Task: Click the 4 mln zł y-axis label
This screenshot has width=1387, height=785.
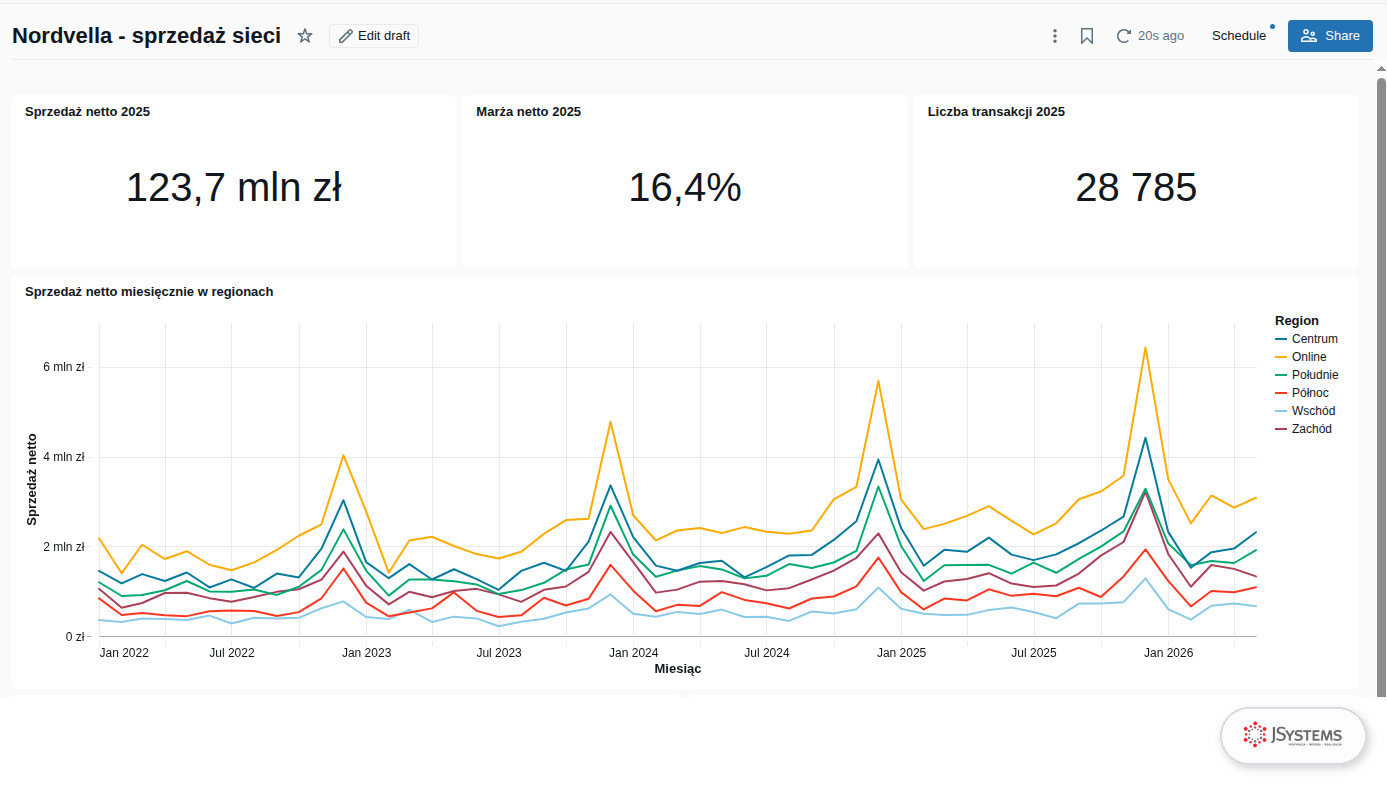Action: point(65,457)
